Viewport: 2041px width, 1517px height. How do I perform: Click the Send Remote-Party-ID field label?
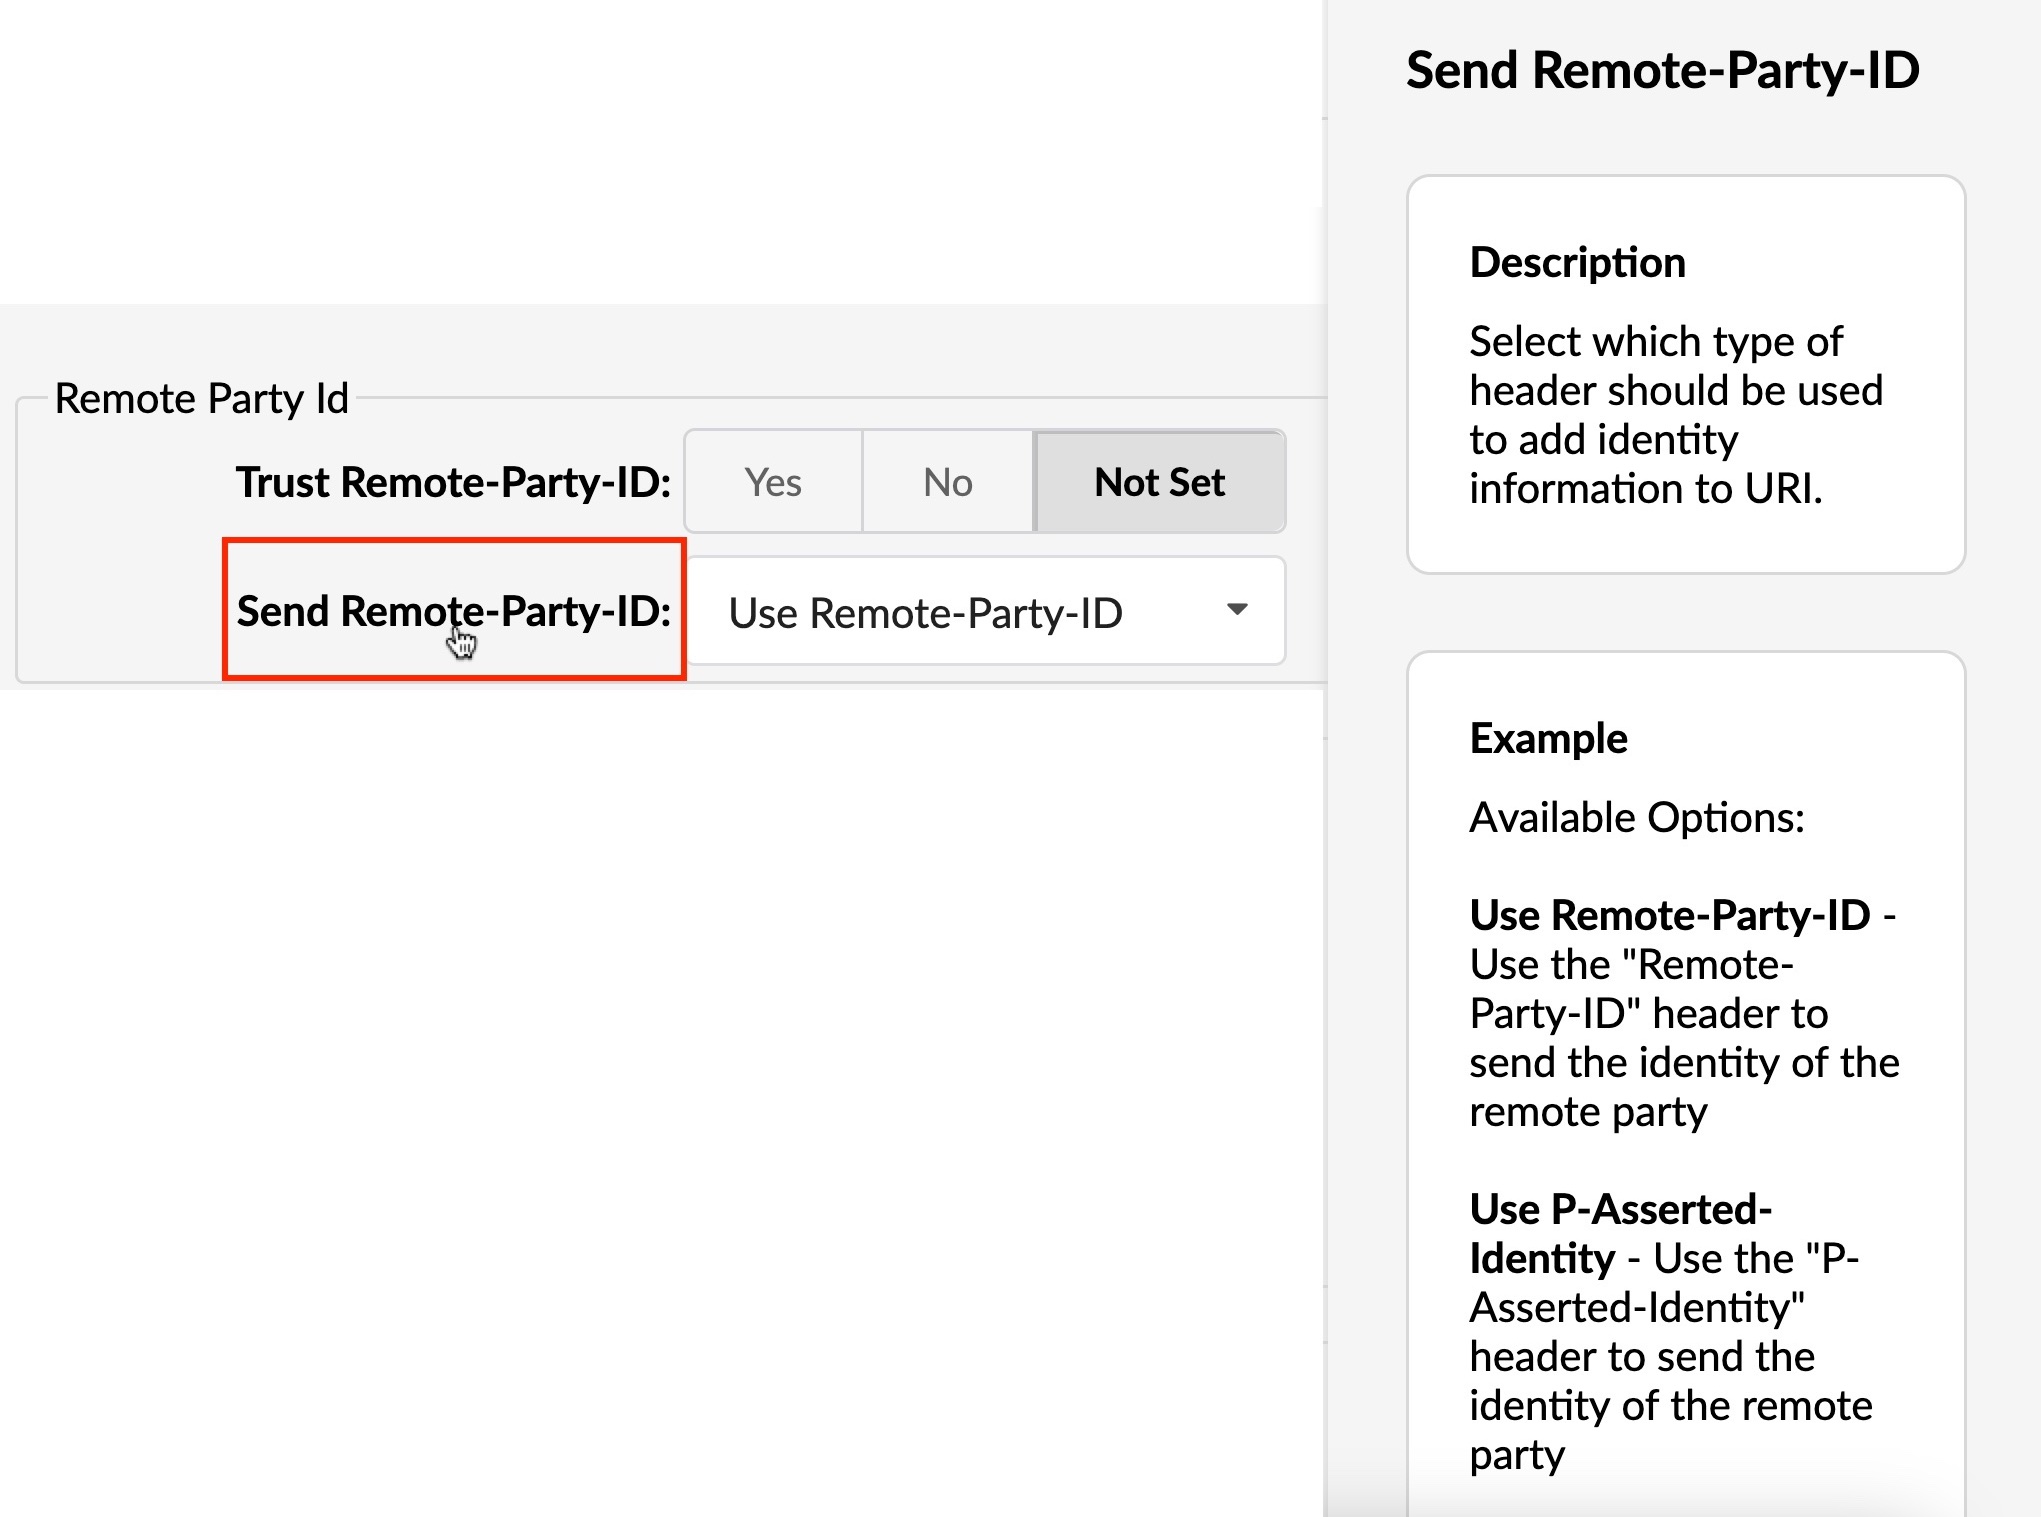(454, 611)
